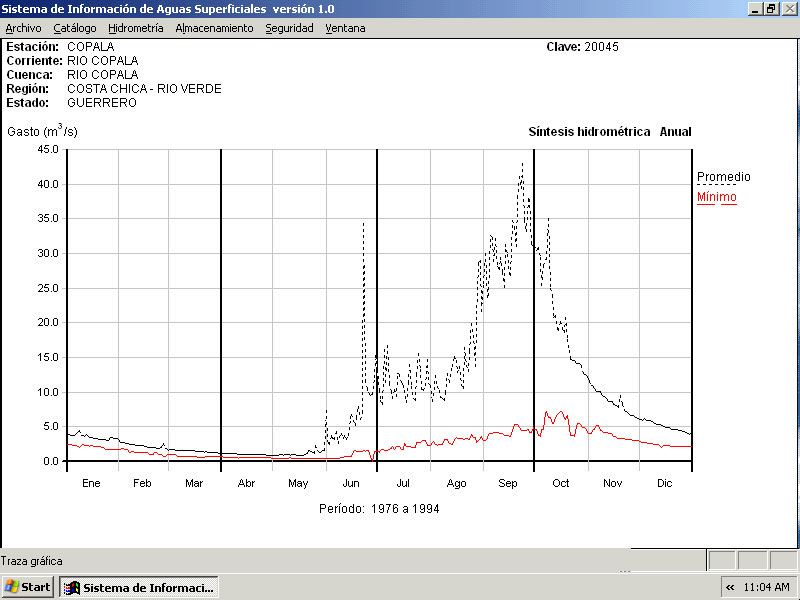Open the Catálogo menu
Image resolution: width=800 pixels, height=600 pixels.
(75, 28)
